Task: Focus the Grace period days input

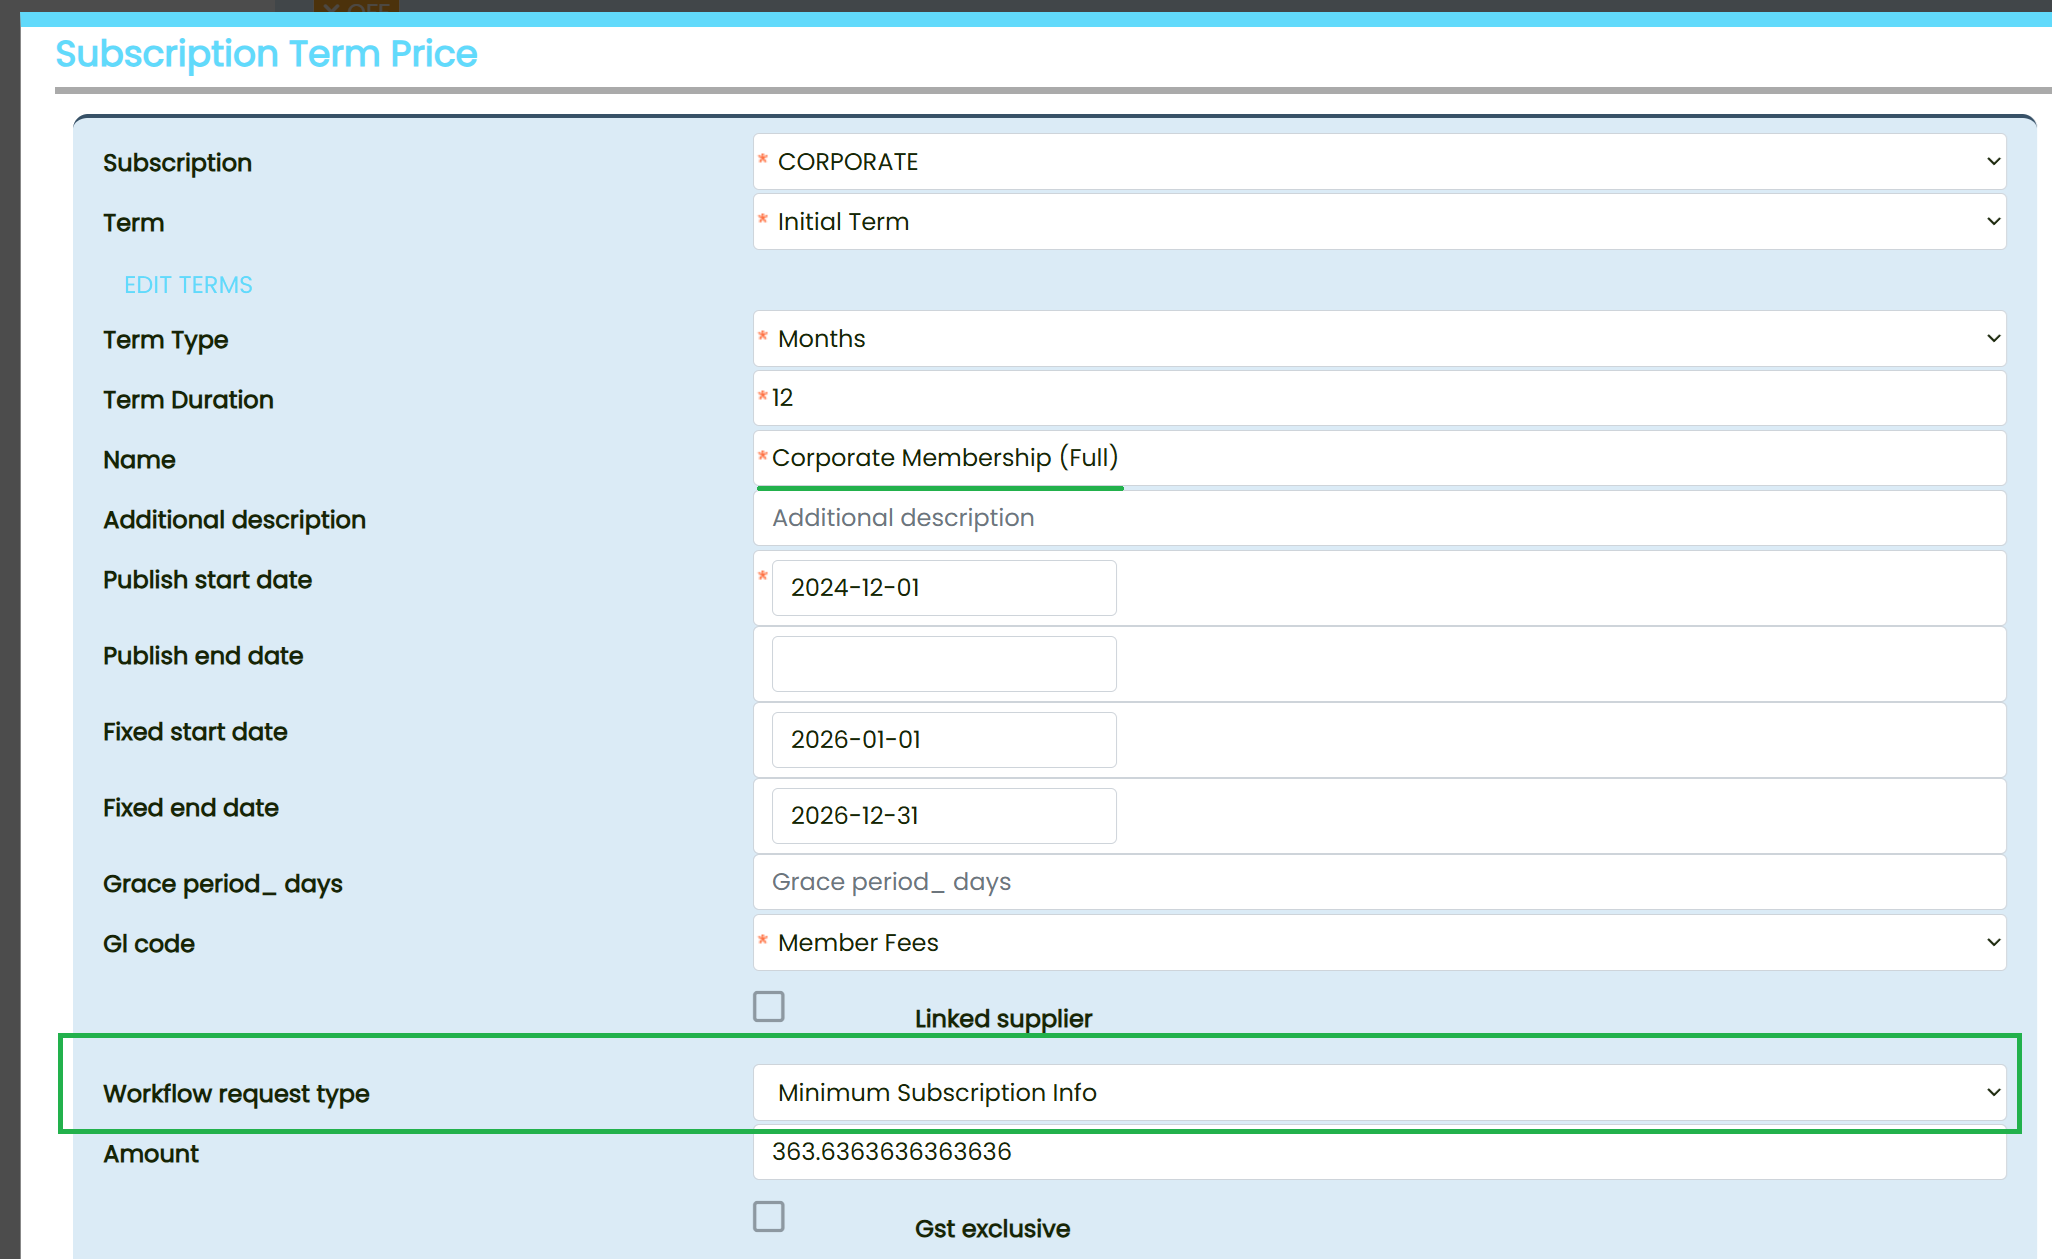Action: 1378,882
